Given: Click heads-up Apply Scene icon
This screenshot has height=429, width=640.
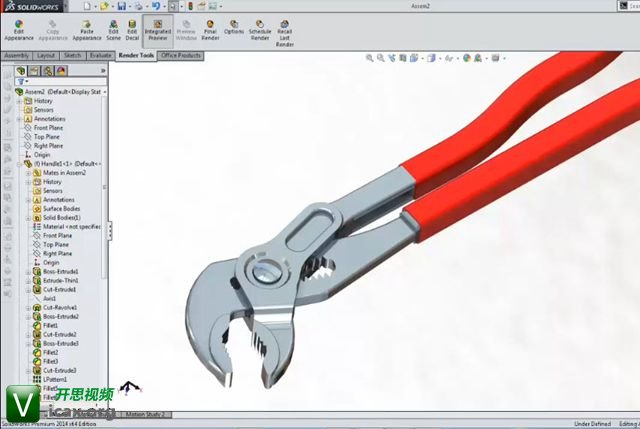Looking at the screenshot, I should tap(478, 58).
